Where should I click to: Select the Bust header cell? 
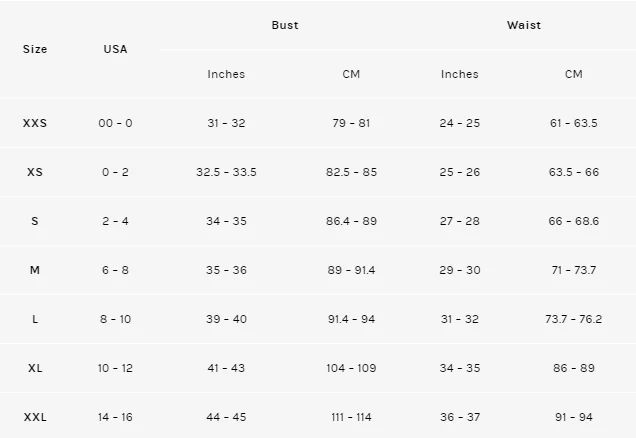[285, 25]
